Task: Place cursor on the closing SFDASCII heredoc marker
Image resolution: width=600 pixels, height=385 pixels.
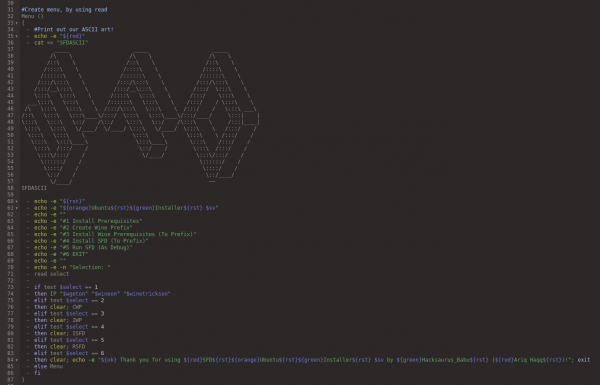Action: tap(34, 188)
